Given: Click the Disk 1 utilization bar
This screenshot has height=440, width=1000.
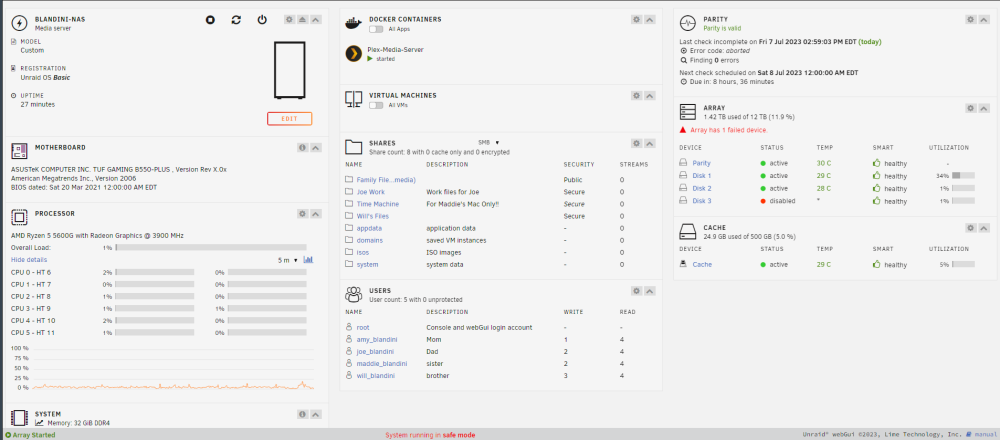Looking at the screenshot, I should pyautogui.click(x=963, y=175).
